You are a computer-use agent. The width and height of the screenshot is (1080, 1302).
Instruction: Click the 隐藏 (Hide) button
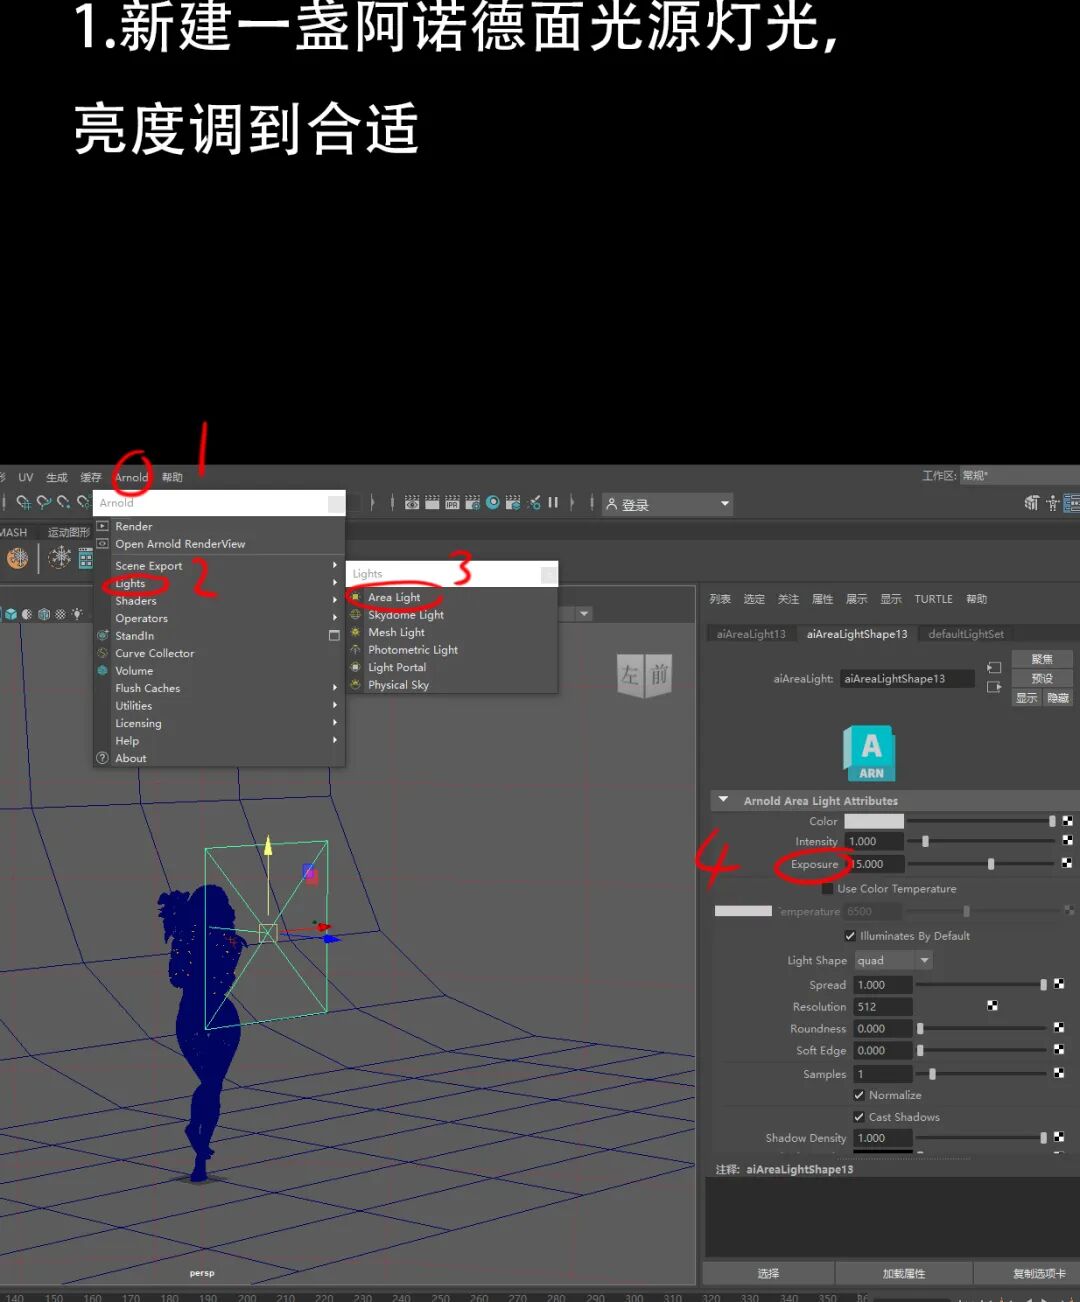pyautogui.click(x=1058, y=698)
